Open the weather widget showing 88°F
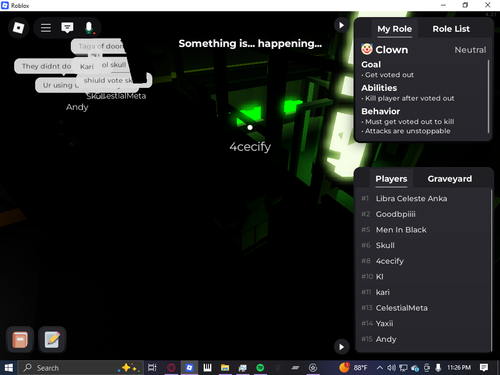The image size is (500, 375). click(x=353, y=367)
